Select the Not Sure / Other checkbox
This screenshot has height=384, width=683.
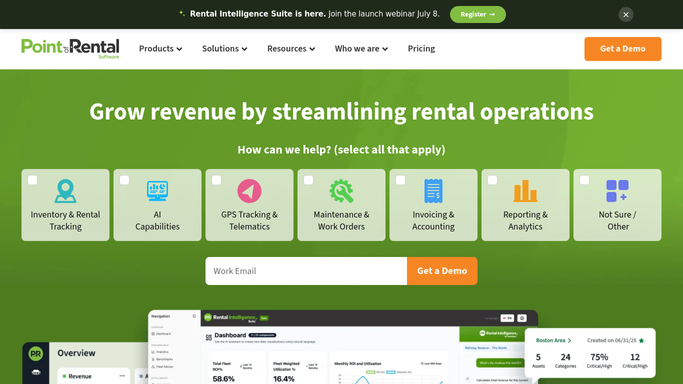[585, 180]
